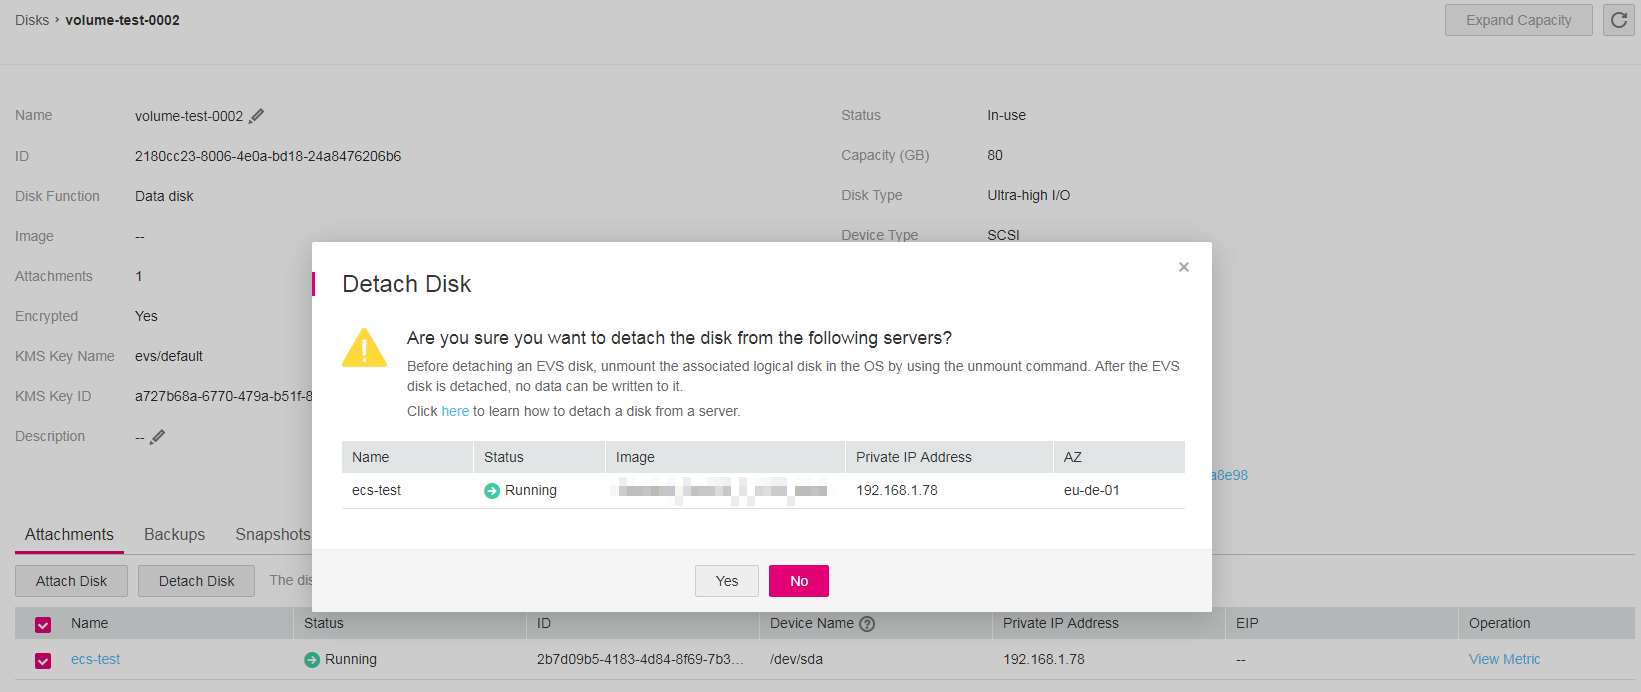Screen dimensions: 1641x692
Task: Uncheck the ecs-test row checkbox
Action: 43,661
